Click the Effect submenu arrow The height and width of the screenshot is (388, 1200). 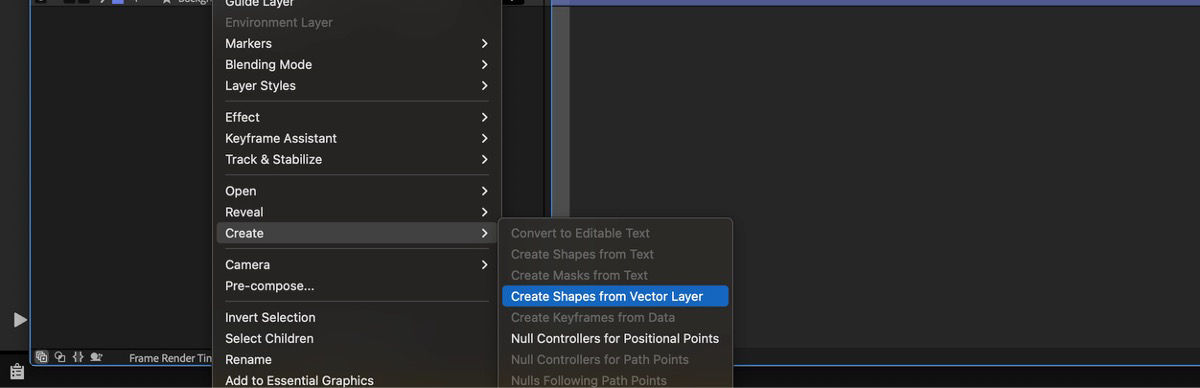[x=484, y=117]
